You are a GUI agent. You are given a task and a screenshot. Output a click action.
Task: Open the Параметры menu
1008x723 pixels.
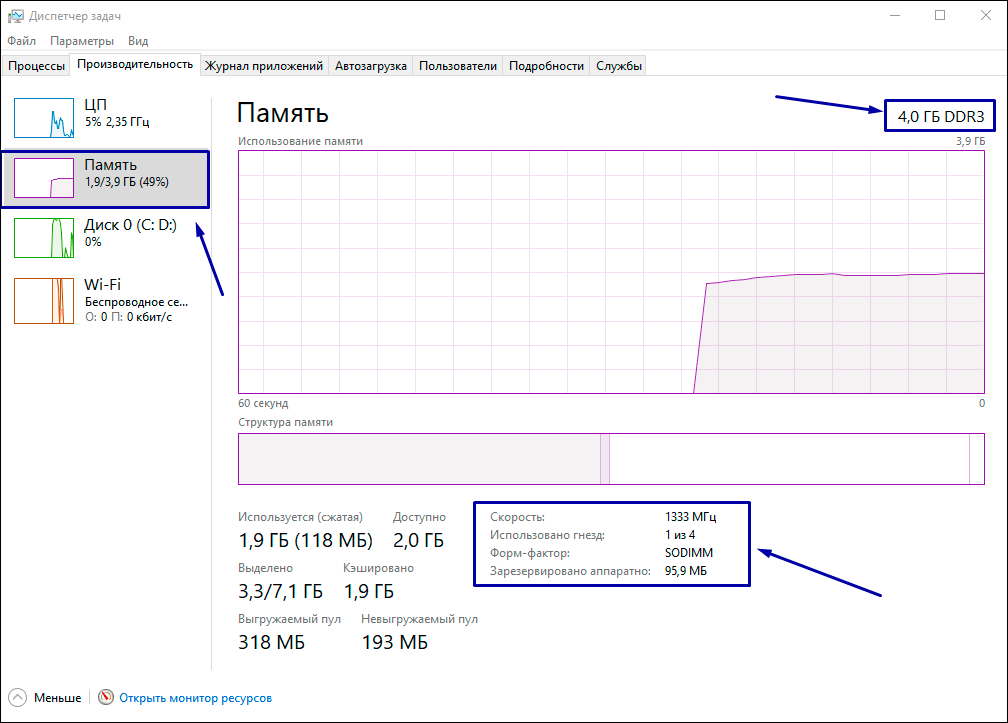pyautogui.click(x=82, y=41)
